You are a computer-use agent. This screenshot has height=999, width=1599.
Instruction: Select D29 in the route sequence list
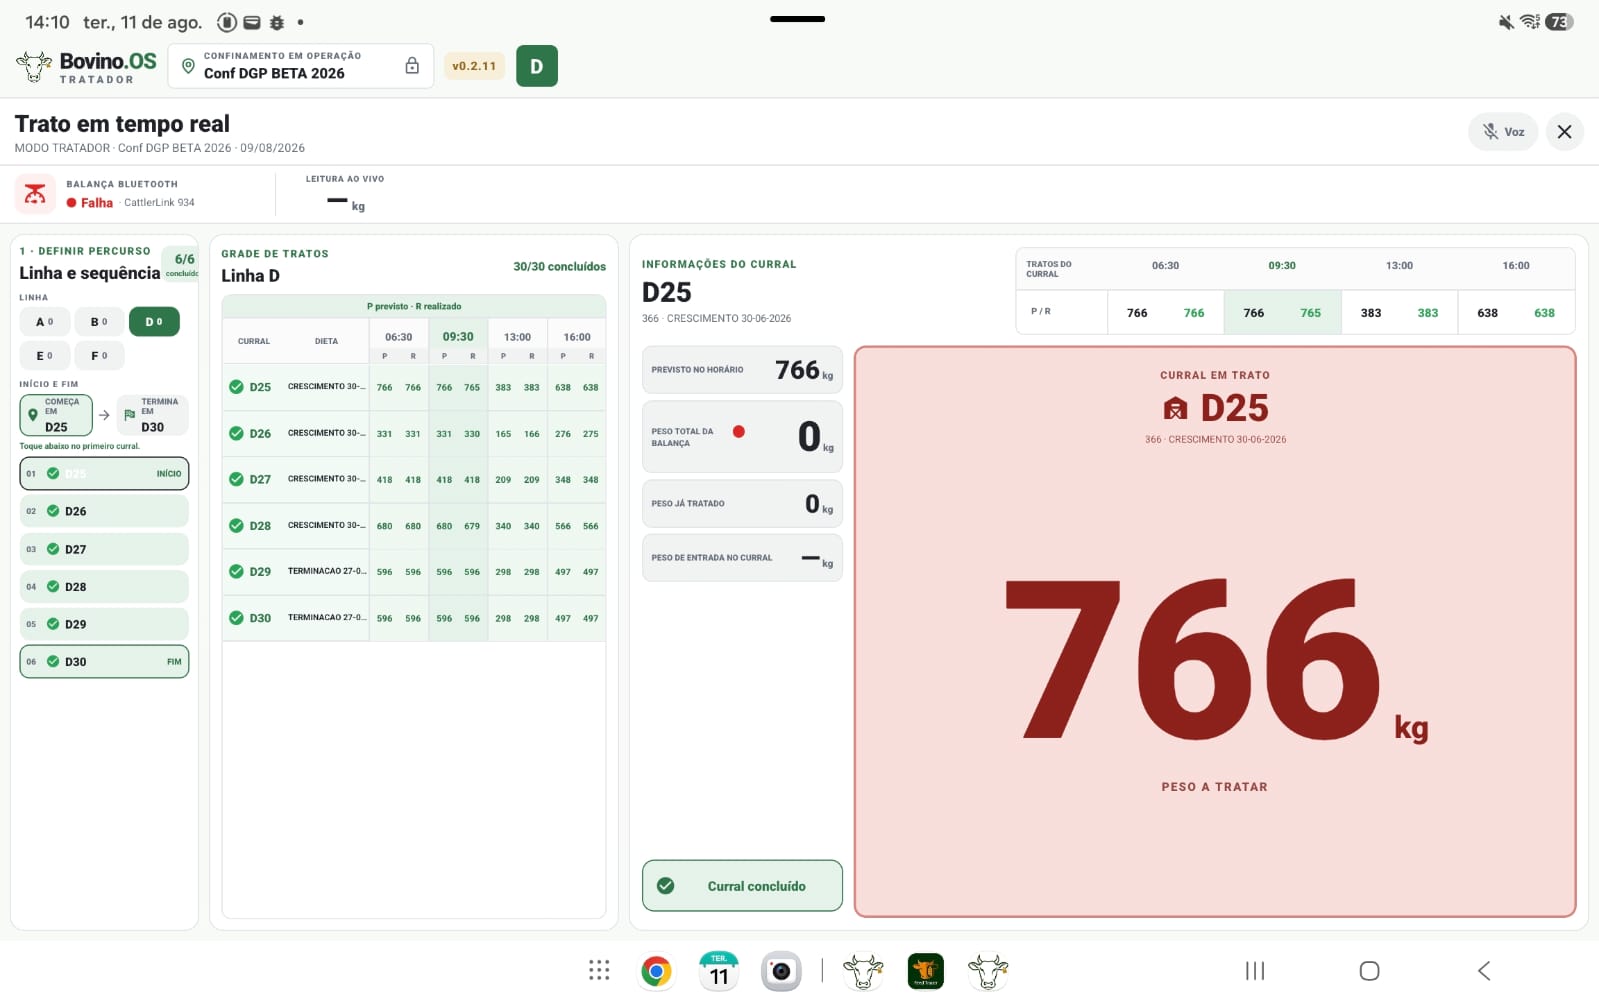click(x=104, y=624)
